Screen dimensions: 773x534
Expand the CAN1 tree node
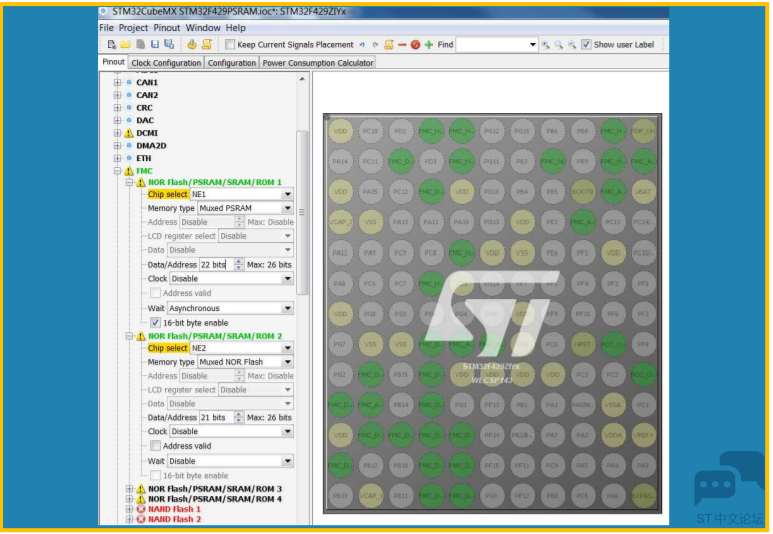[117, 82]
